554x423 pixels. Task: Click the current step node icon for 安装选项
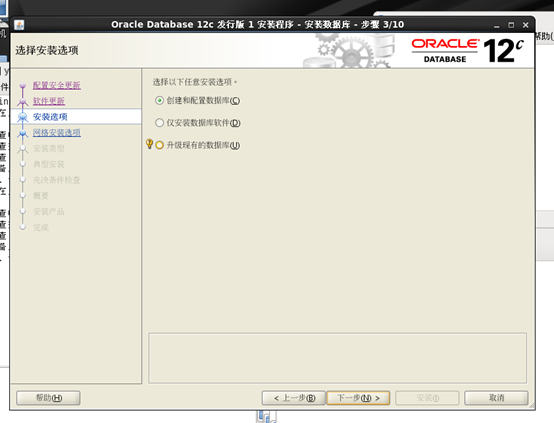[23, 117]
